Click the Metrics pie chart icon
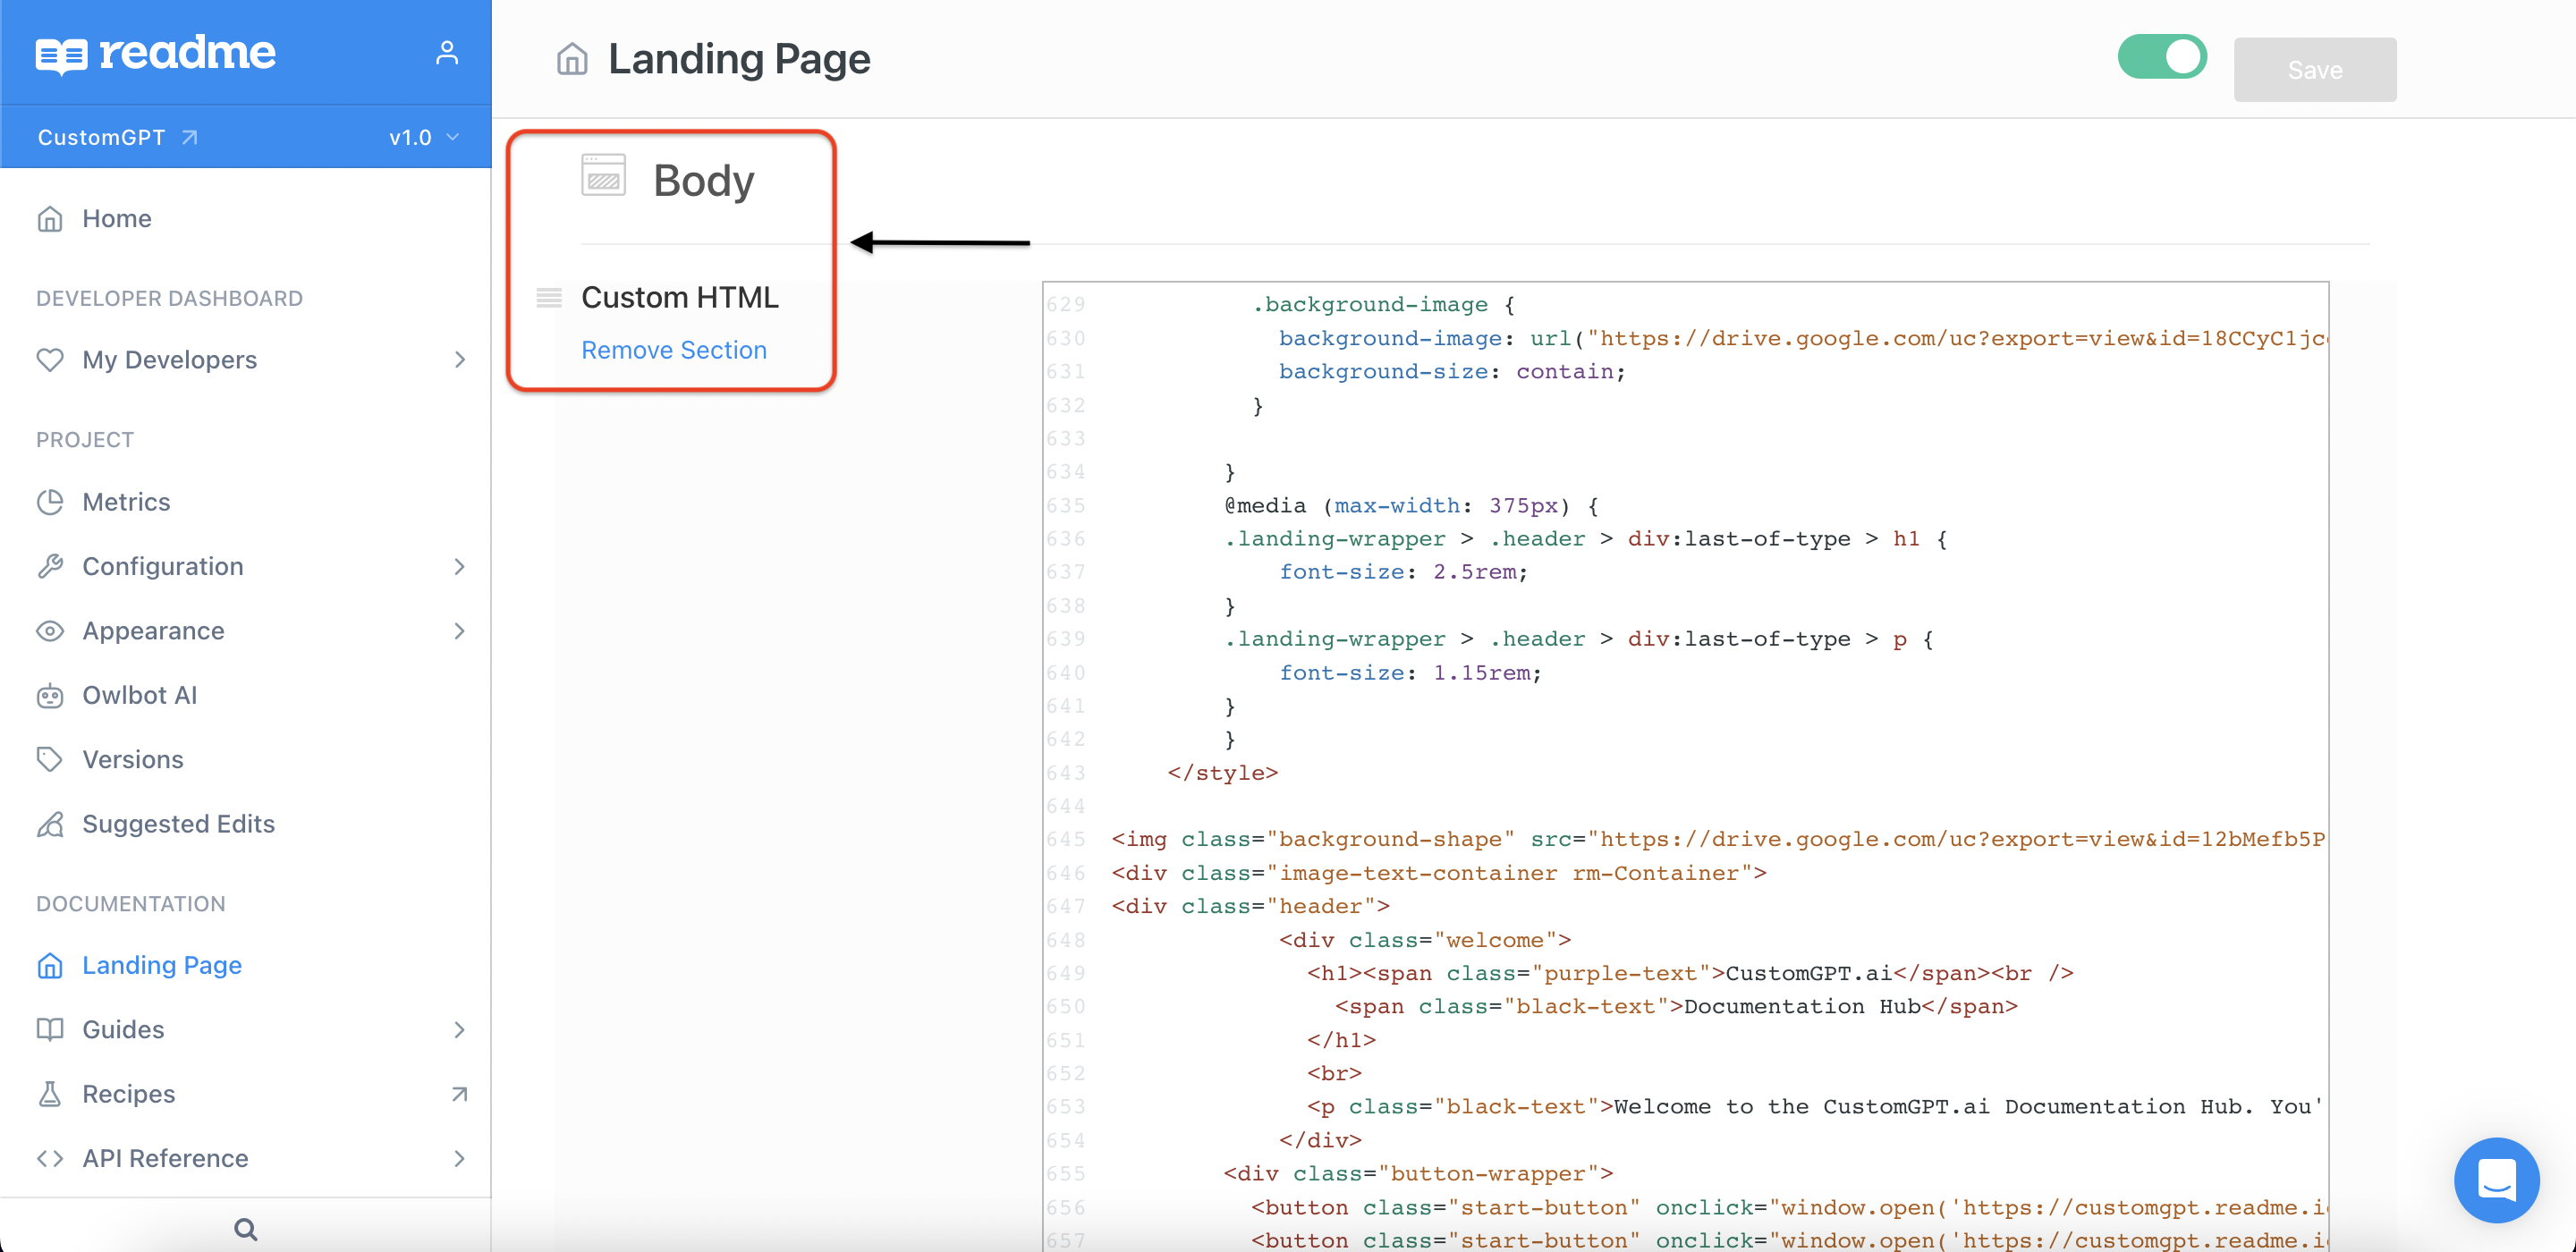Screen dimensions: 2576x1252 (50, 502)
